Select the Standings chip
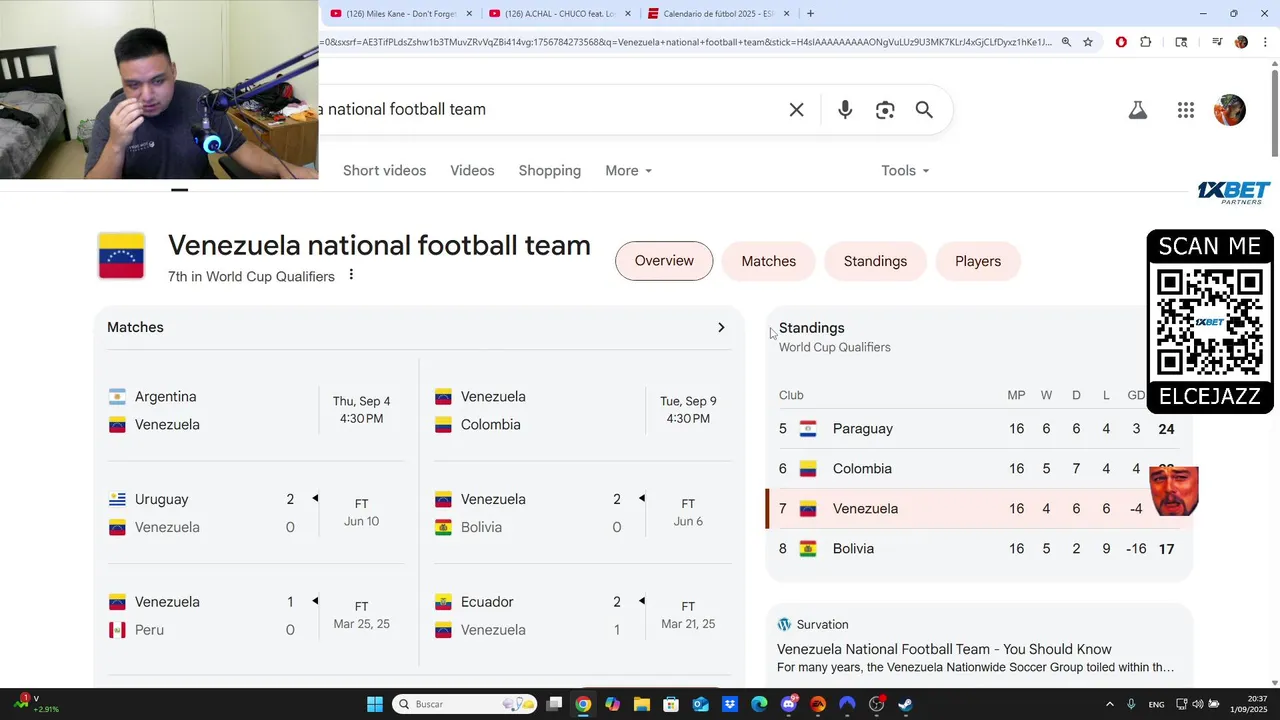 click(x=875, y=261)
